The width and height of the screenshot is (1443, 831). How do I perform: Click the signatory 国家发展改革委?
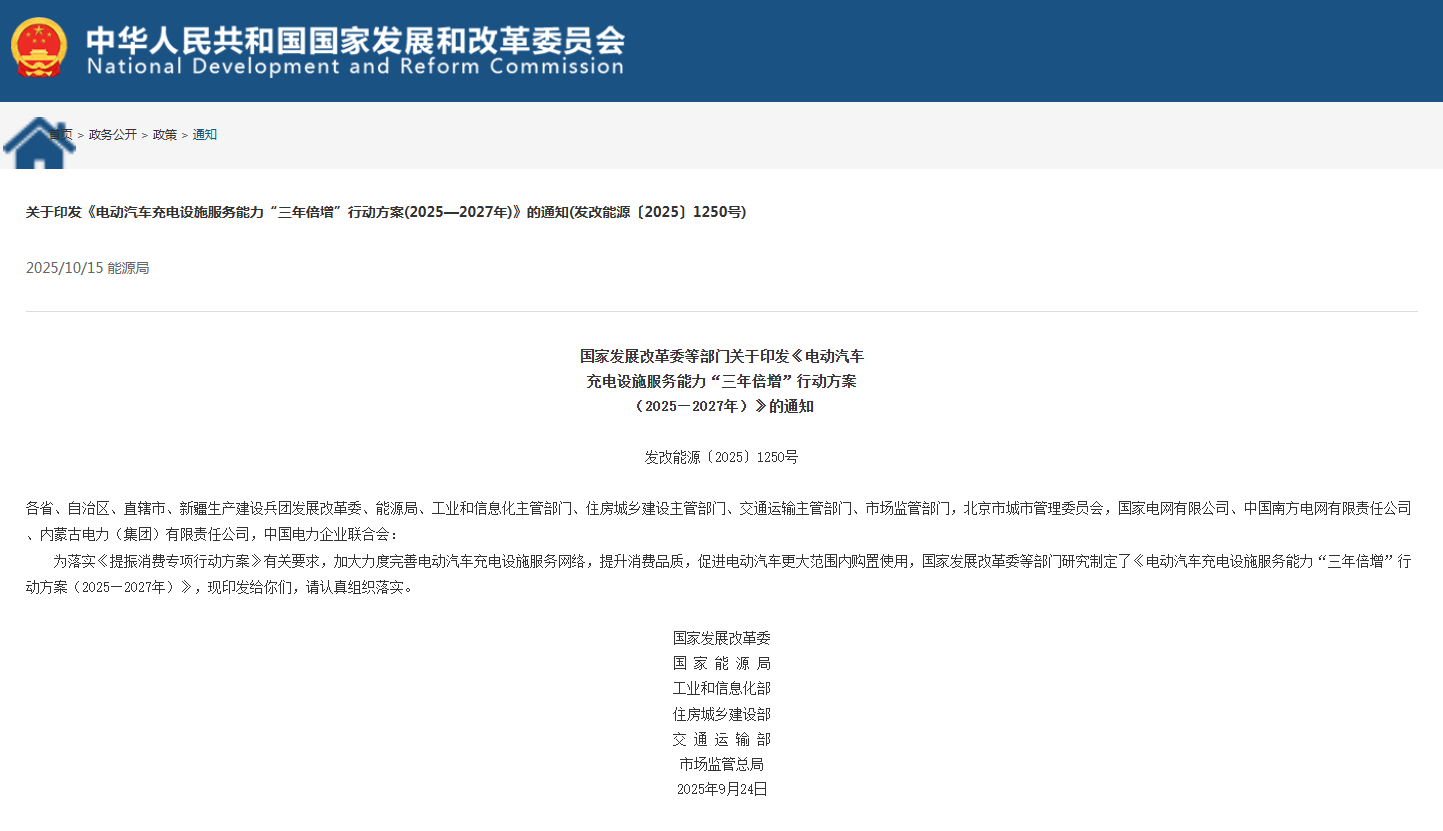(721, 638)
